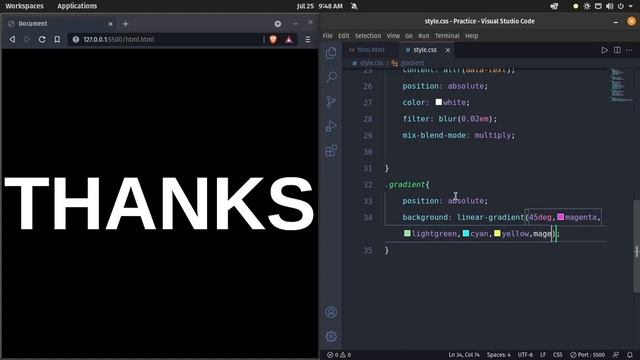Click the editor minimap
Viewport: 640px width, 360px height.
(620, 85)
